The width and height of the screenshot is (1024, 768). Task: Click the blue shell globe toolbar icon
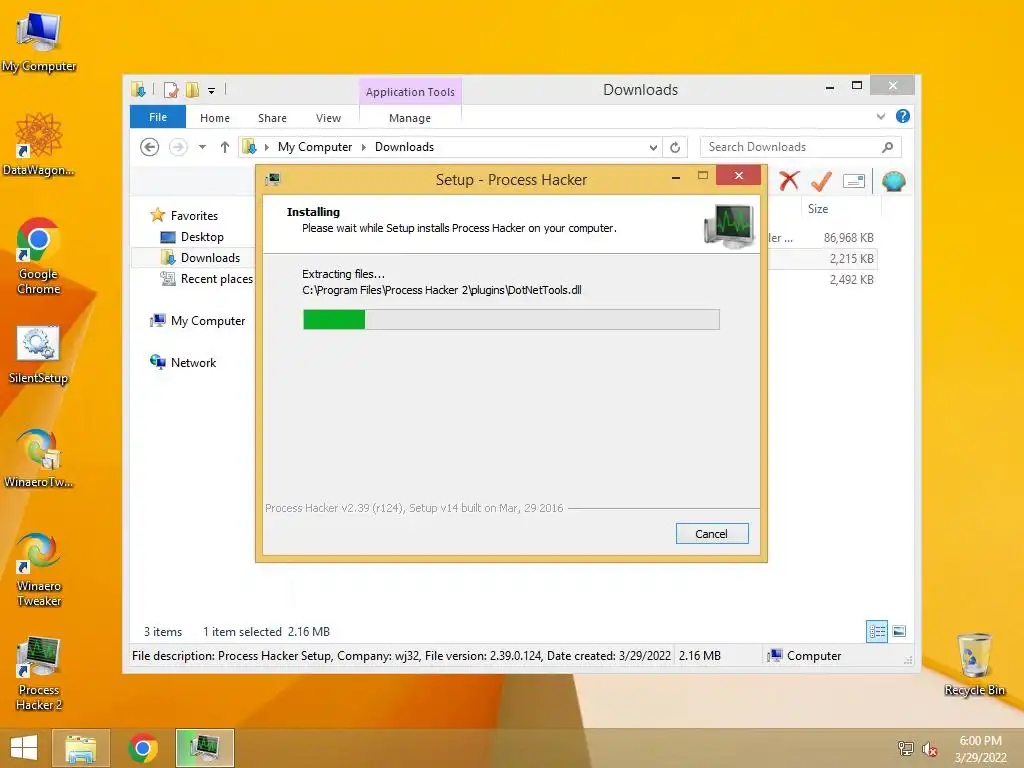coord(893,181)
